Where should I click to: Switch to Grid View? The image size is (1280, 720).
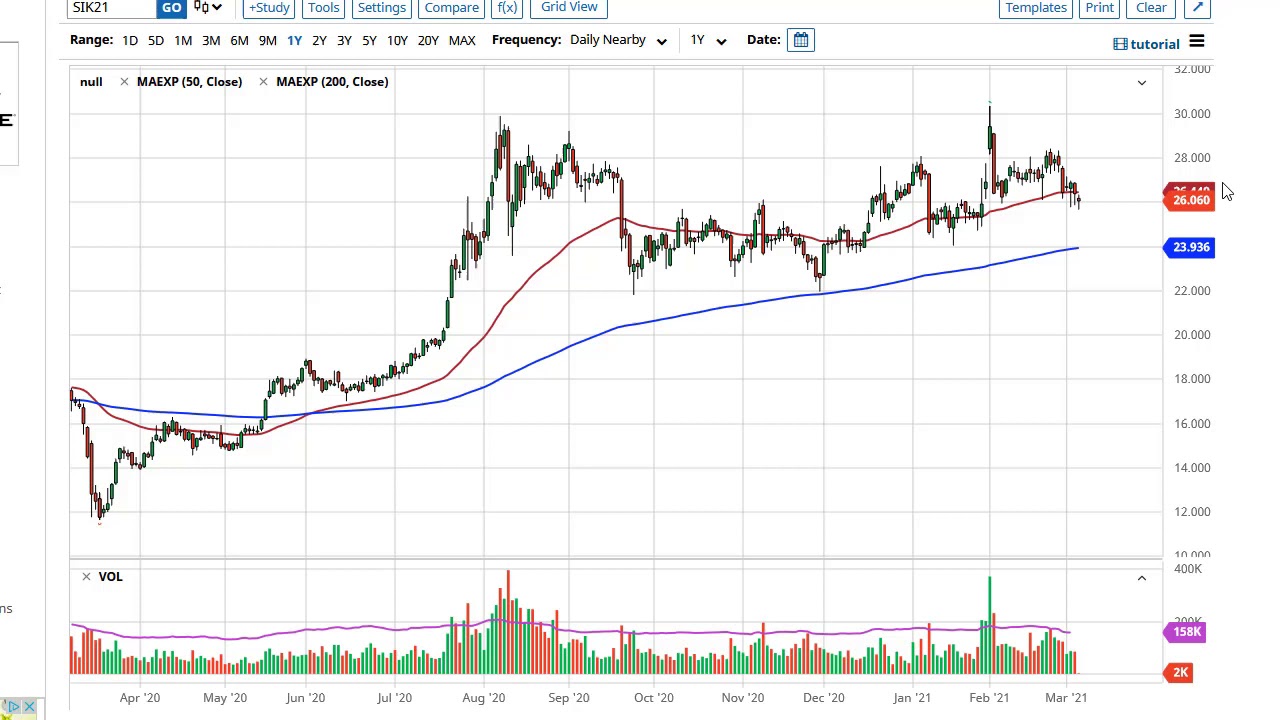[569, 8]
